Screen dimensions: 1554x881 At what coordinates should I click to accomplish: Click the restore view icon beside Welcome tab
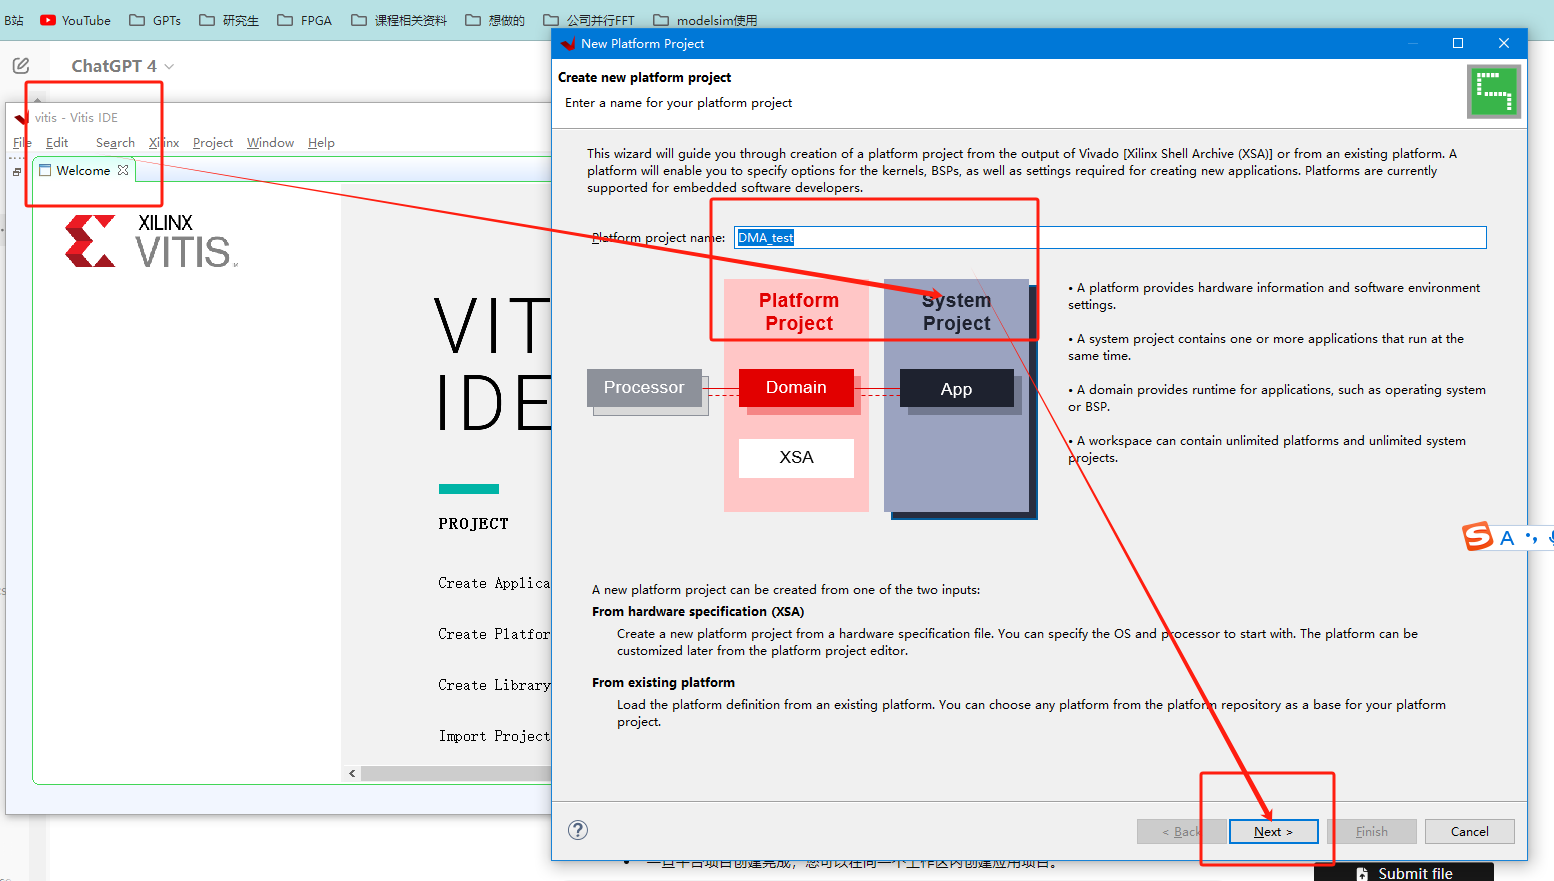(x=17, y=172)
